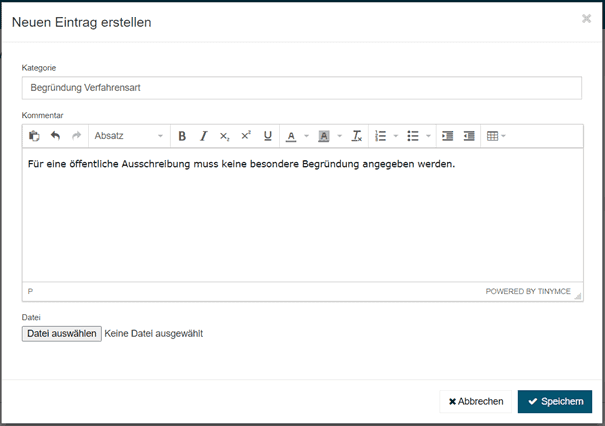Click the paste icon in editor toolbar
The image size is (605, 426).
(x=35, y=136)
